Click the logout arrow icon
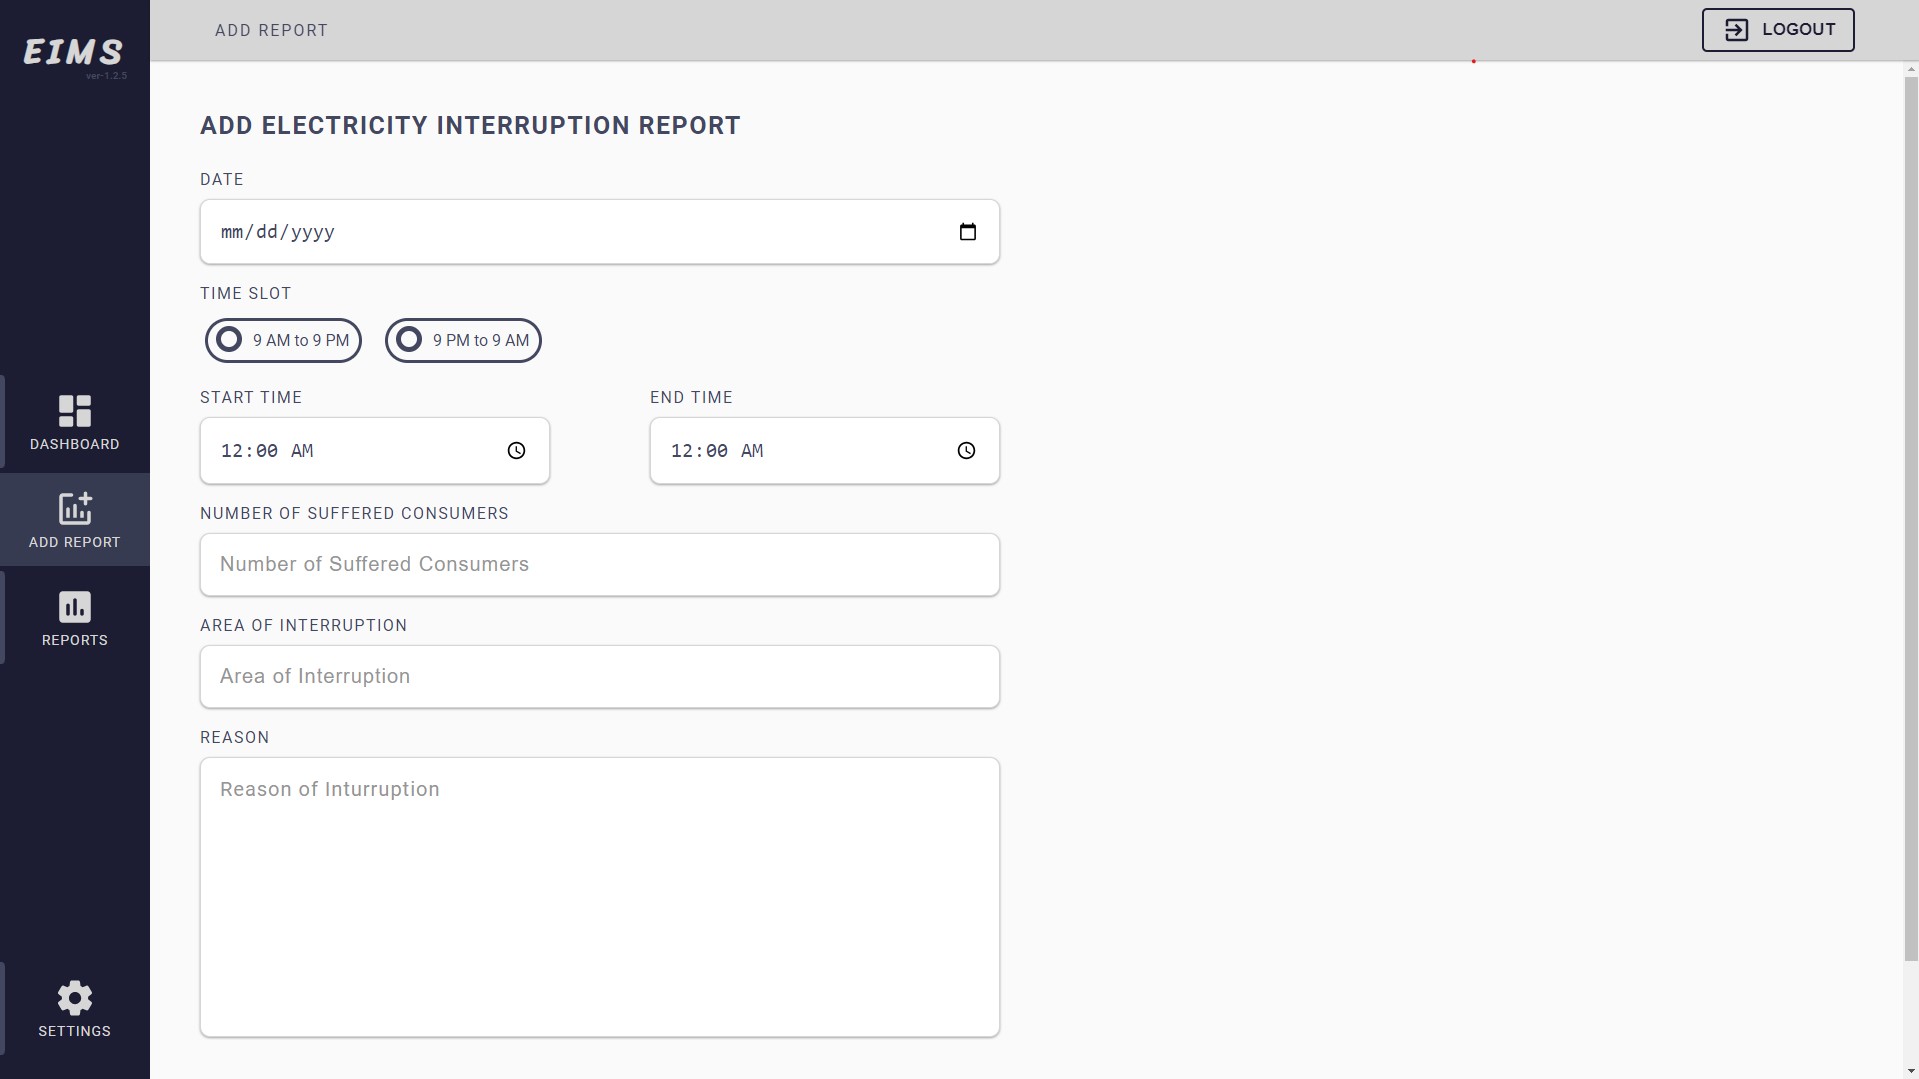The width and height of the screenshot is (1919, 1079). coord(1737,30)
